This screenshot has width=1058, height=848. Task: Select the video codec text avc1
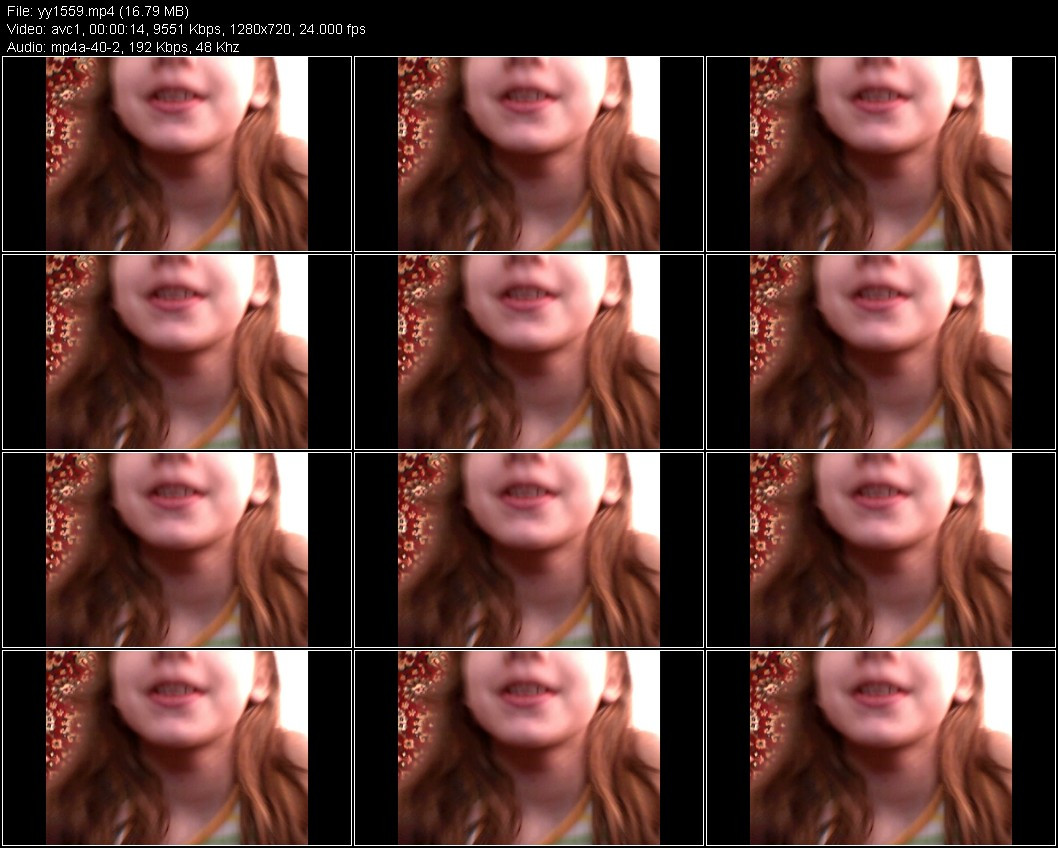click(65, 29)
